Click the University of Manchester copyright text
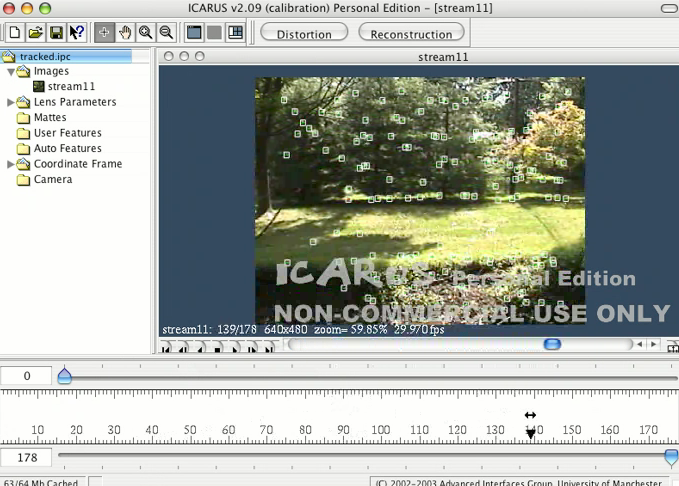 pyautogui.click(x=519, y=483)
